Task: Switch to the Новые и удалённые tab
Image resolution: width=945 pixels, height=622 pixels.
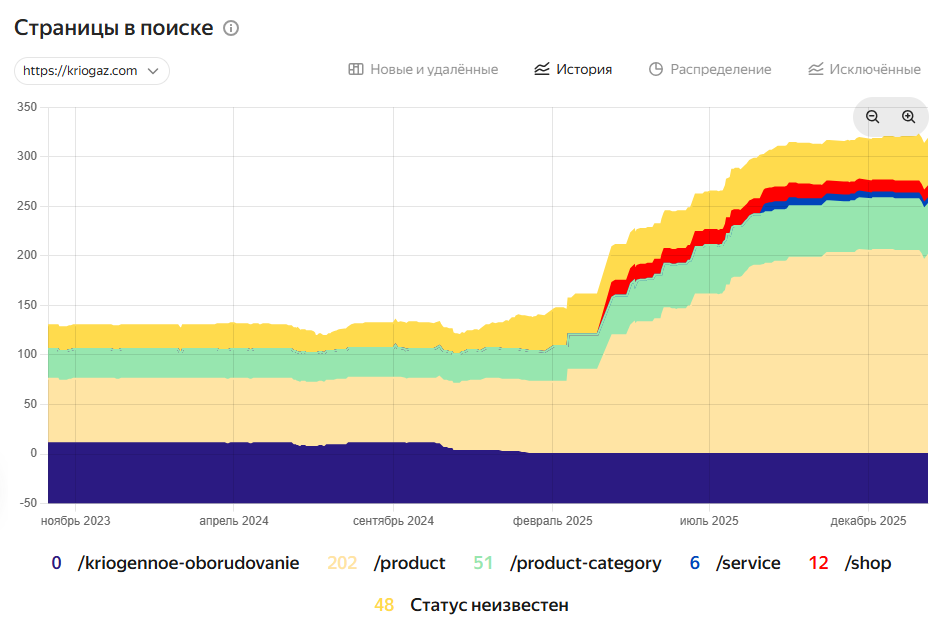Action: [x=433, y=69]
